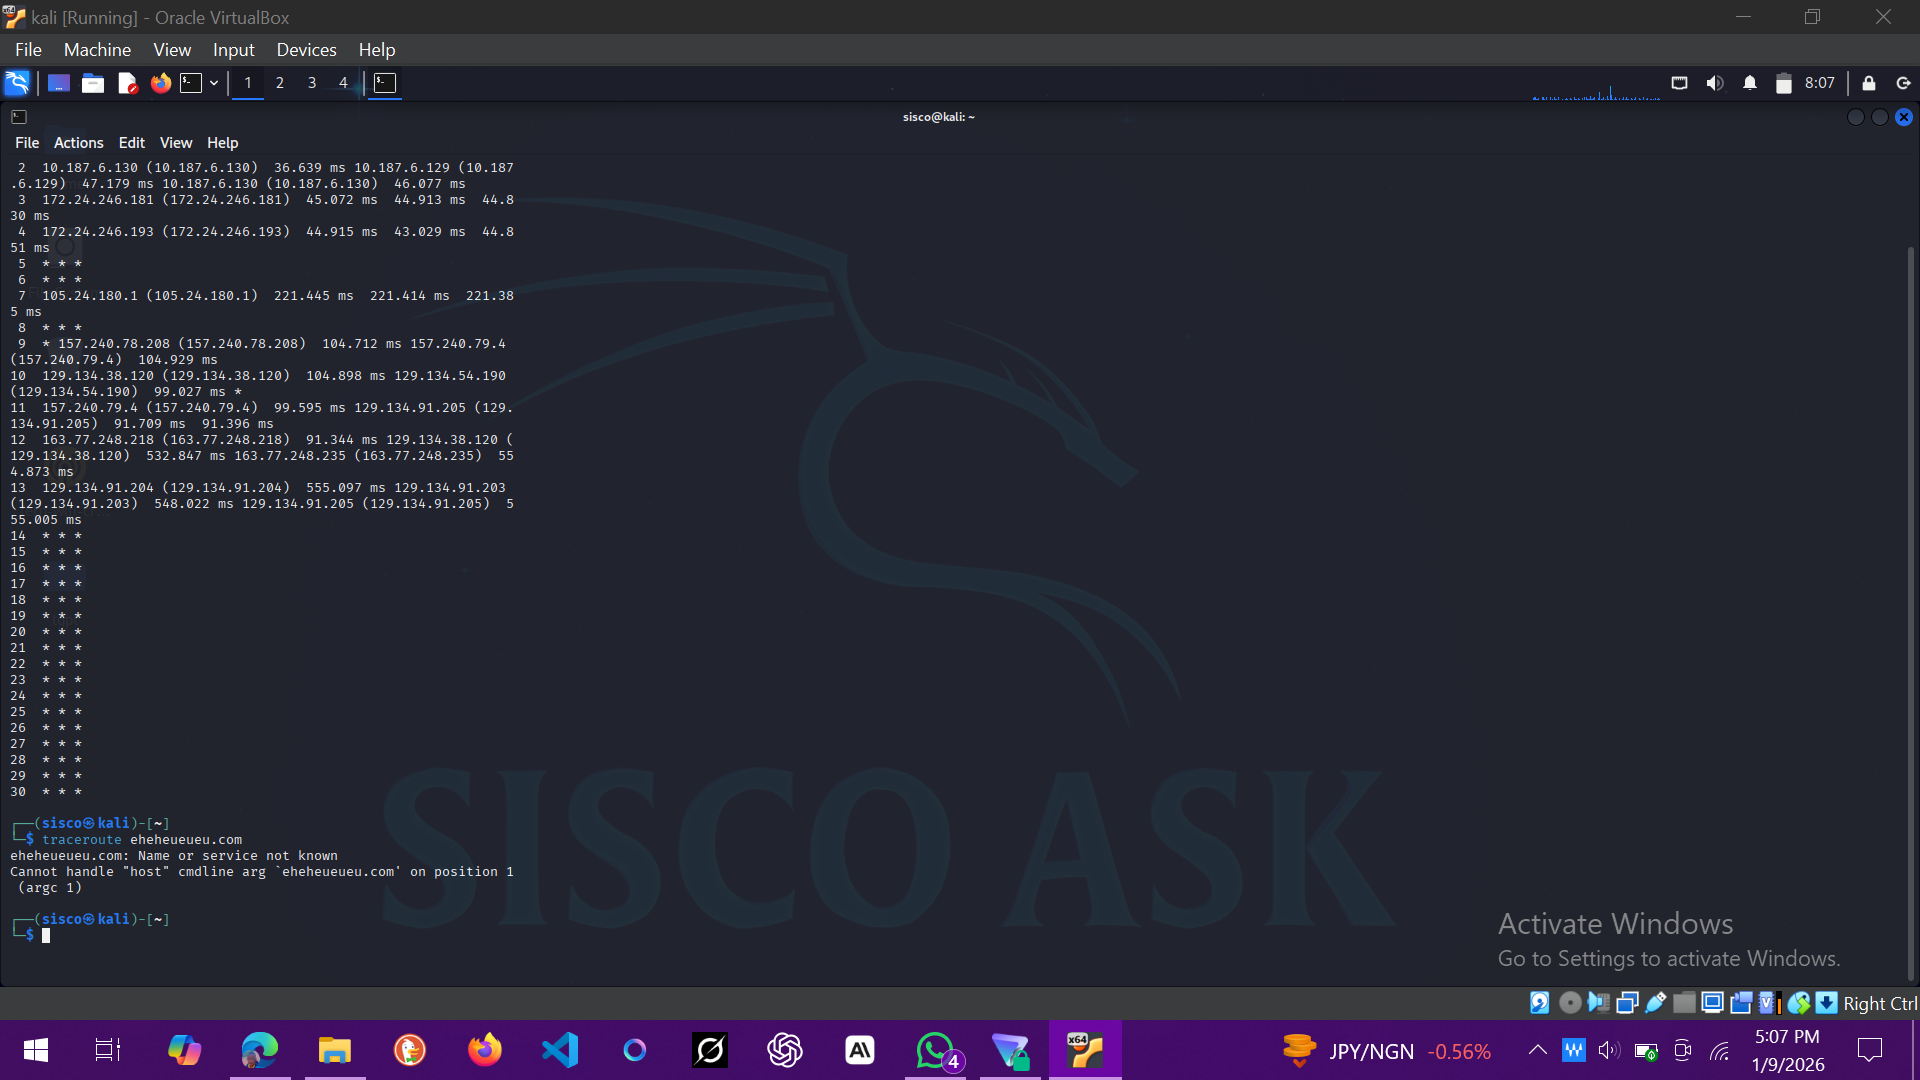Open the display settings icon in Kali tray

[1680, 83]
